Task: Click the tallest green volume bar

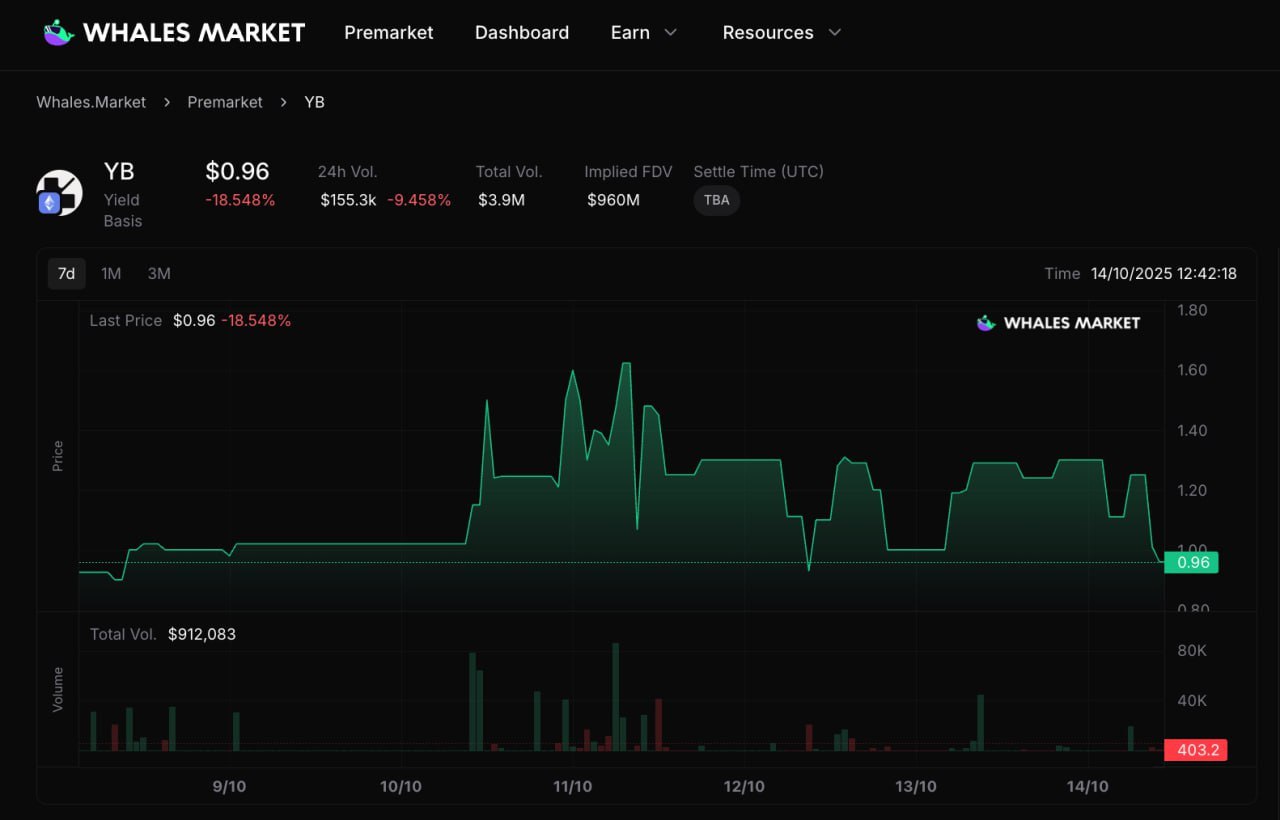Action: (615, 697)
